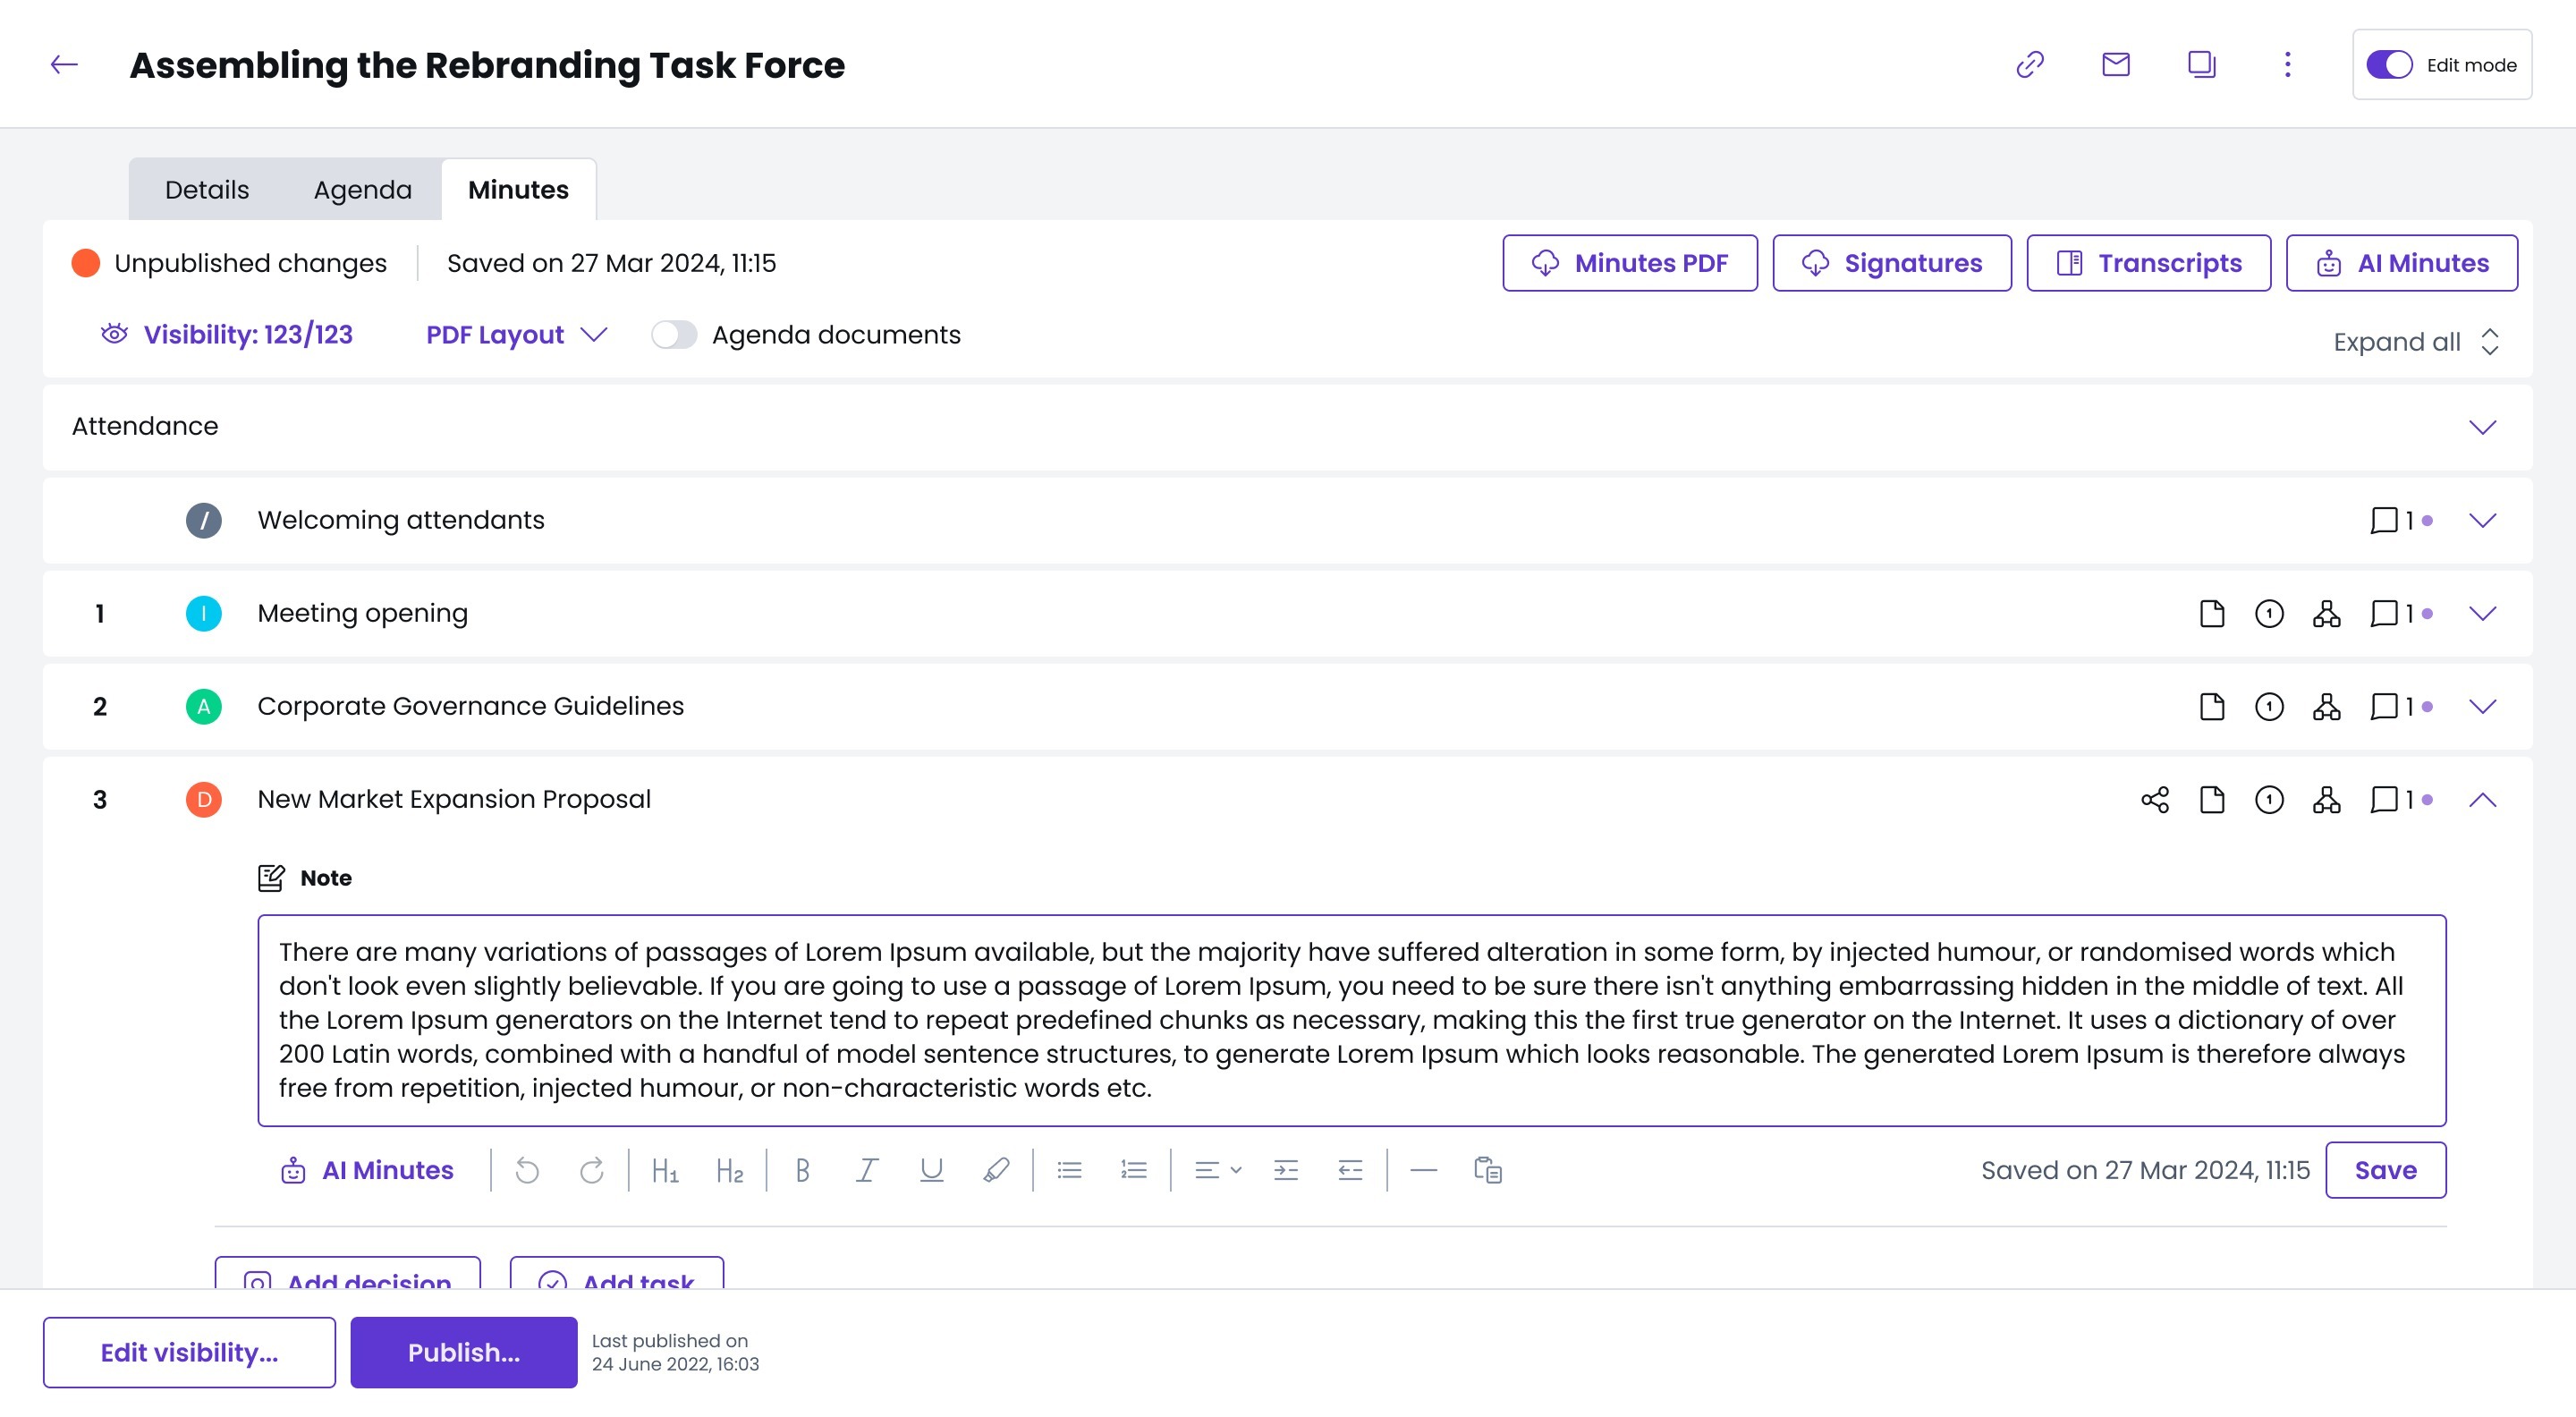
Task: Click the envelope email icon
Action: point(2115,65)
